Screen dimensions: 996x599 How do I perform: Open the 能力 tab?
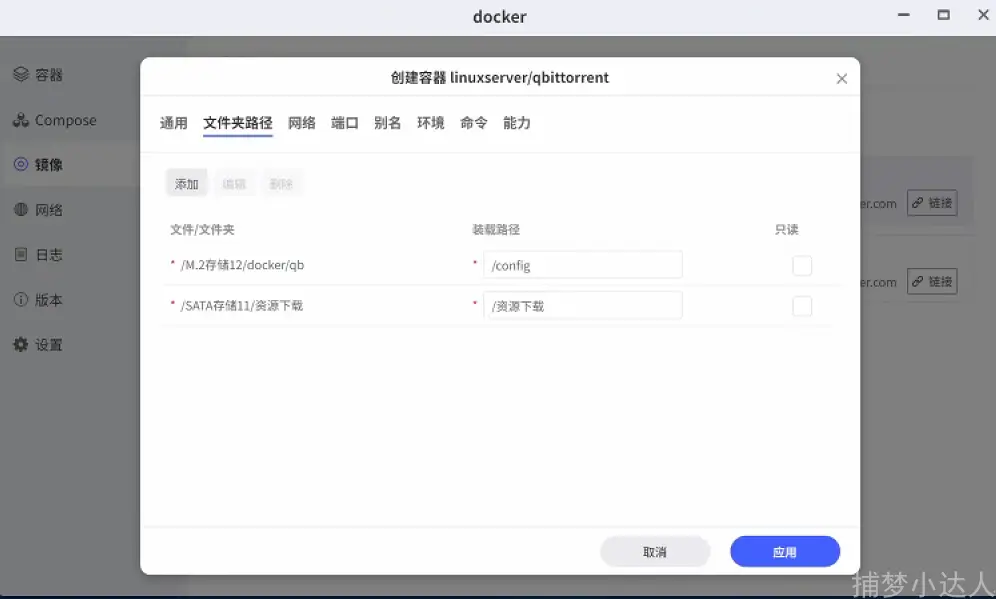pos(517,123)
